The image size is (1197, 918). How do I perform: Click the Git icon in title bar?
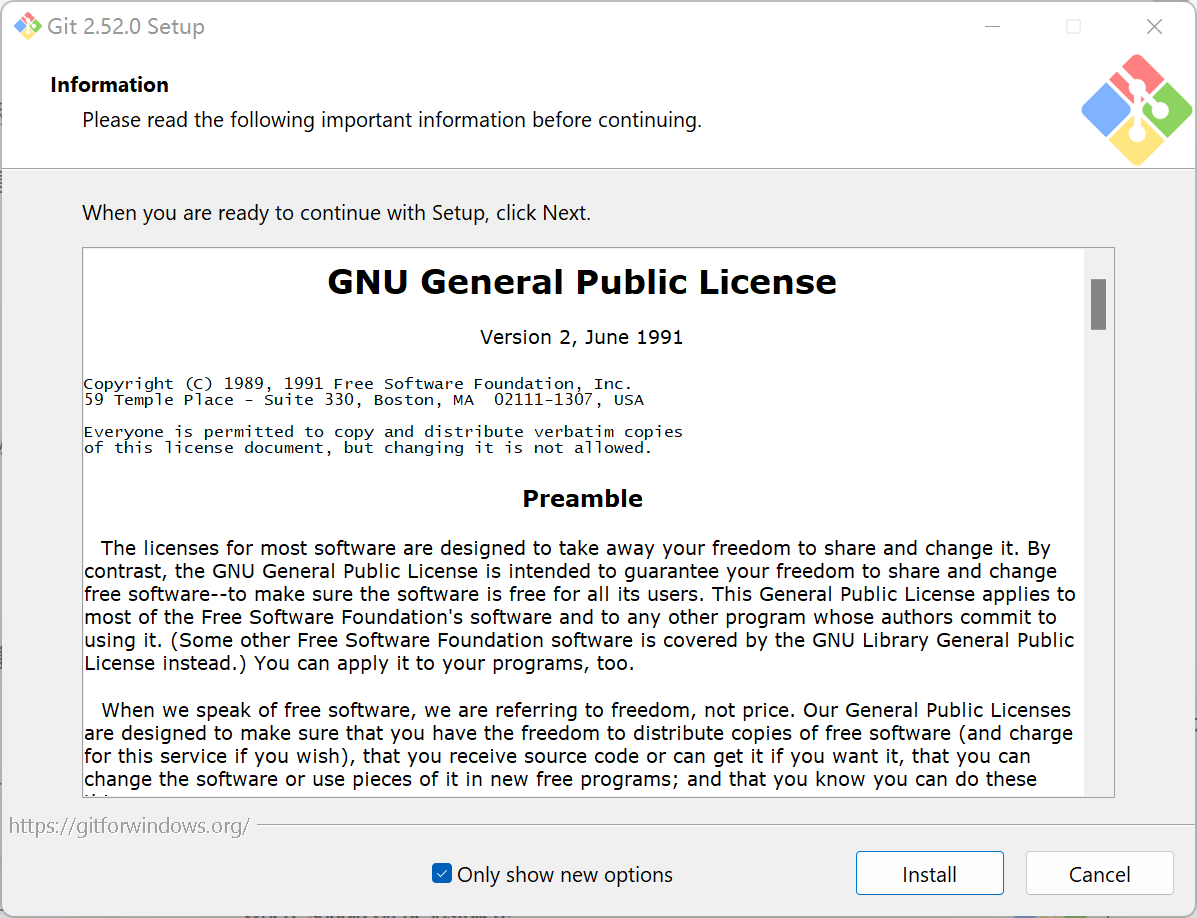(x=27, y=26)
